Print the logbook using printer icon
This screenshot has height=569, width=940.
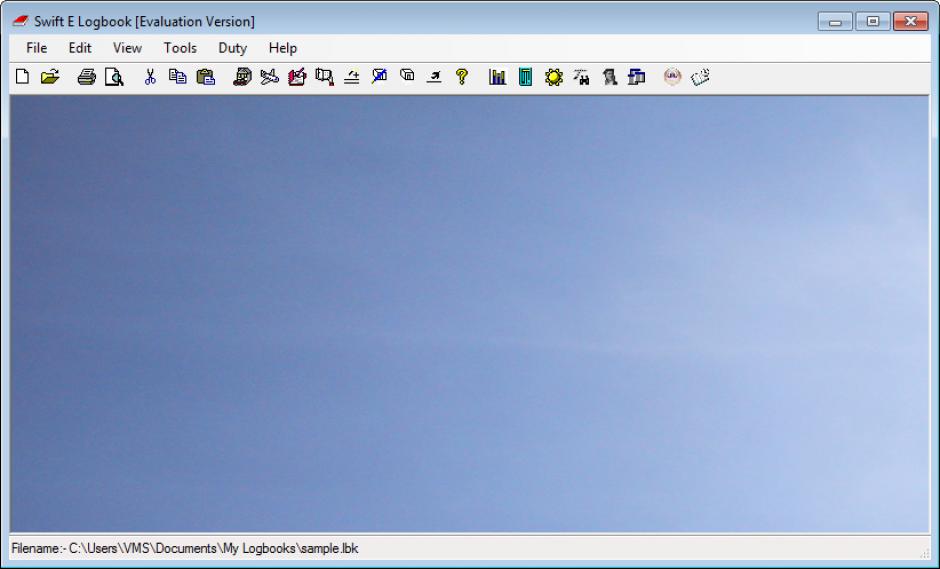[x=87, y=77]
